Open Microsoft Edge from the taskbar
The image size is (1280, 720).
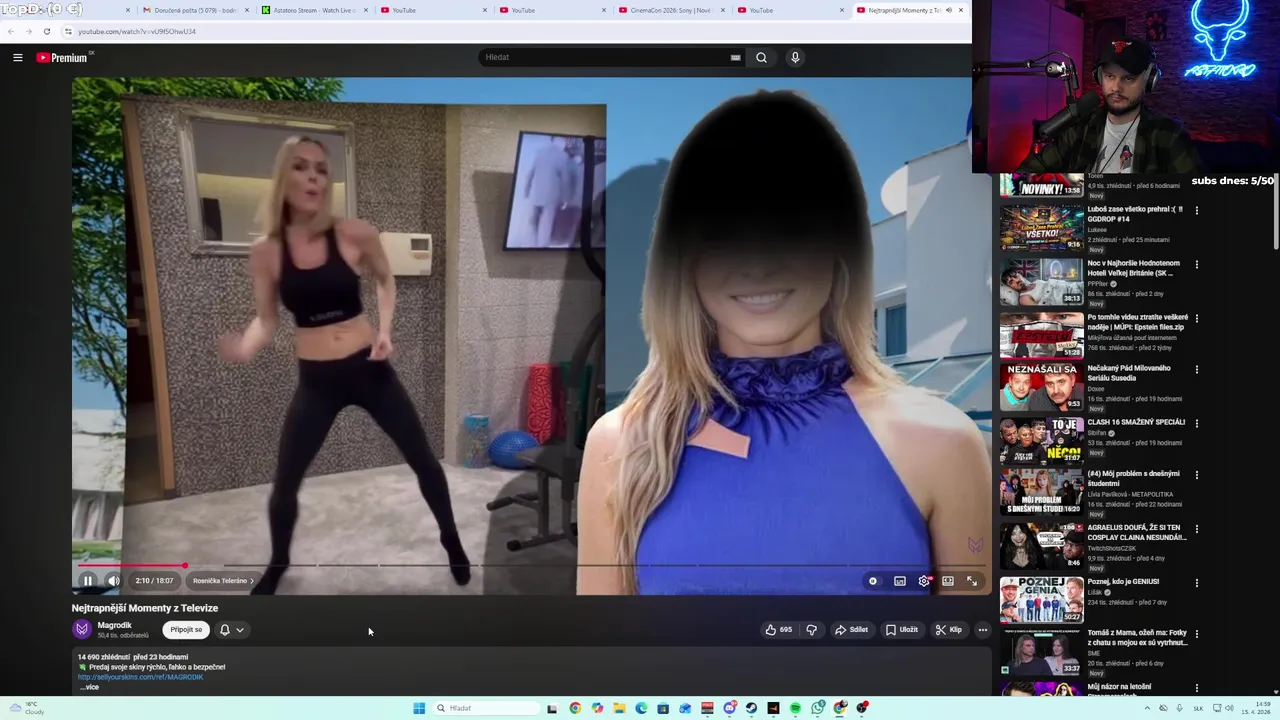641,708
